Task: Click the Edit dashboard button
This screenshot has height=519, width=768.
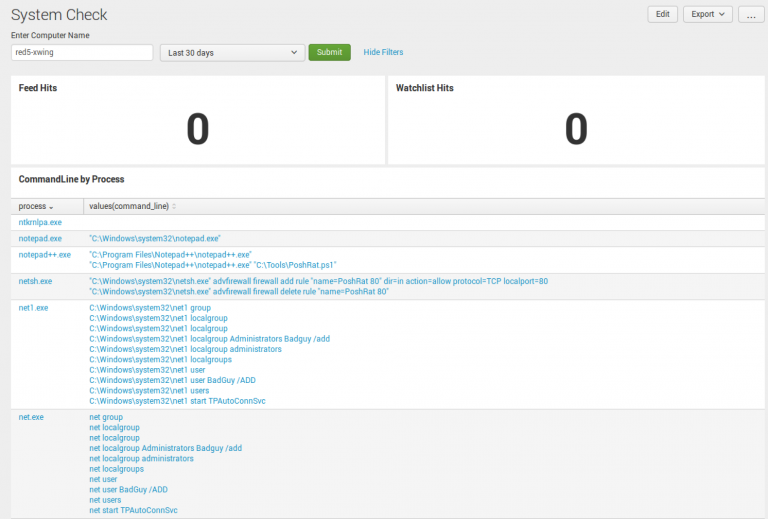Action: (x=662, y=14)
